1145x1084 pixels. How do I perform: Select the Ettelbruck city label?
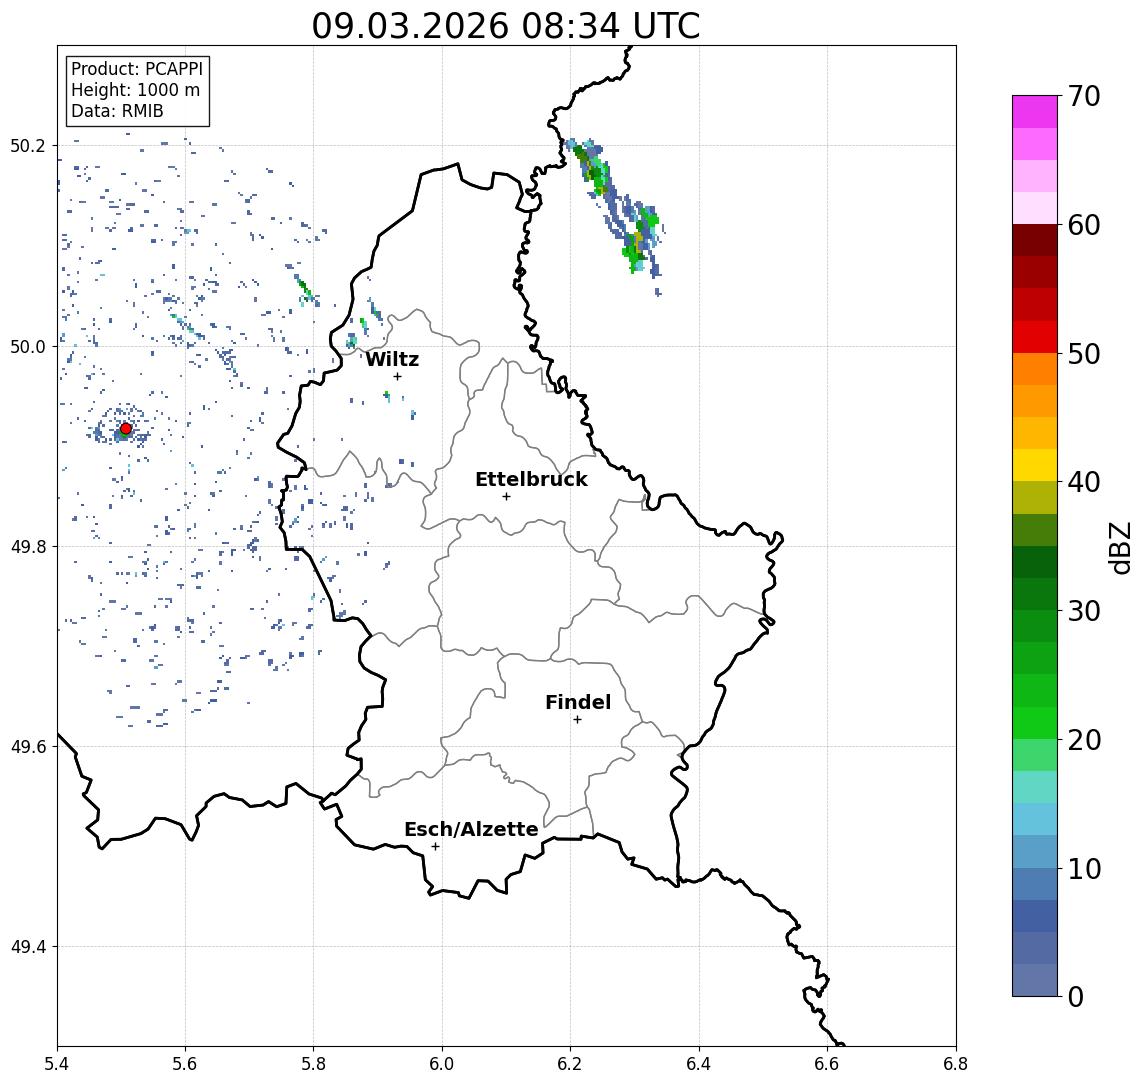tap(531, 479)
